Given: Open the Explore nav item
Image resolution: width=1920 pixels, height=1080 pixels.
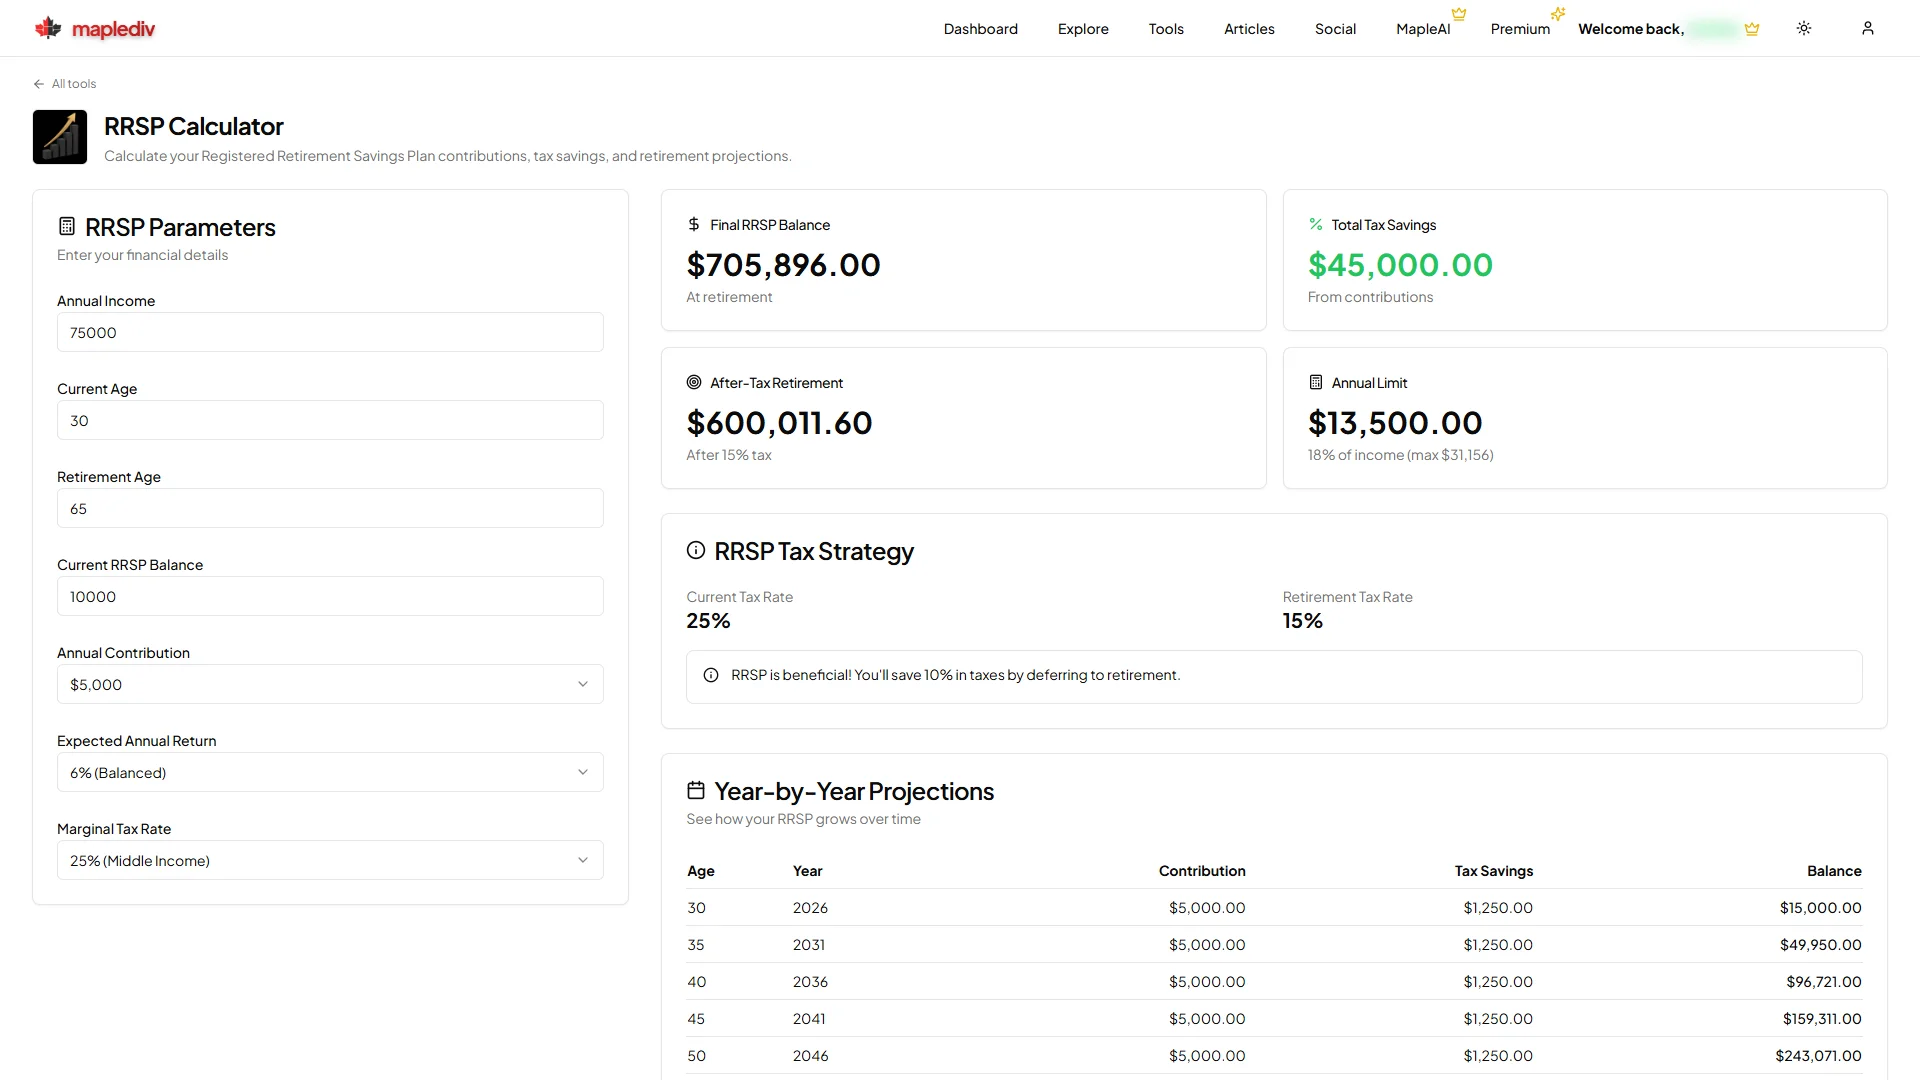Looking at the screenshot, I should [1083, 29].
